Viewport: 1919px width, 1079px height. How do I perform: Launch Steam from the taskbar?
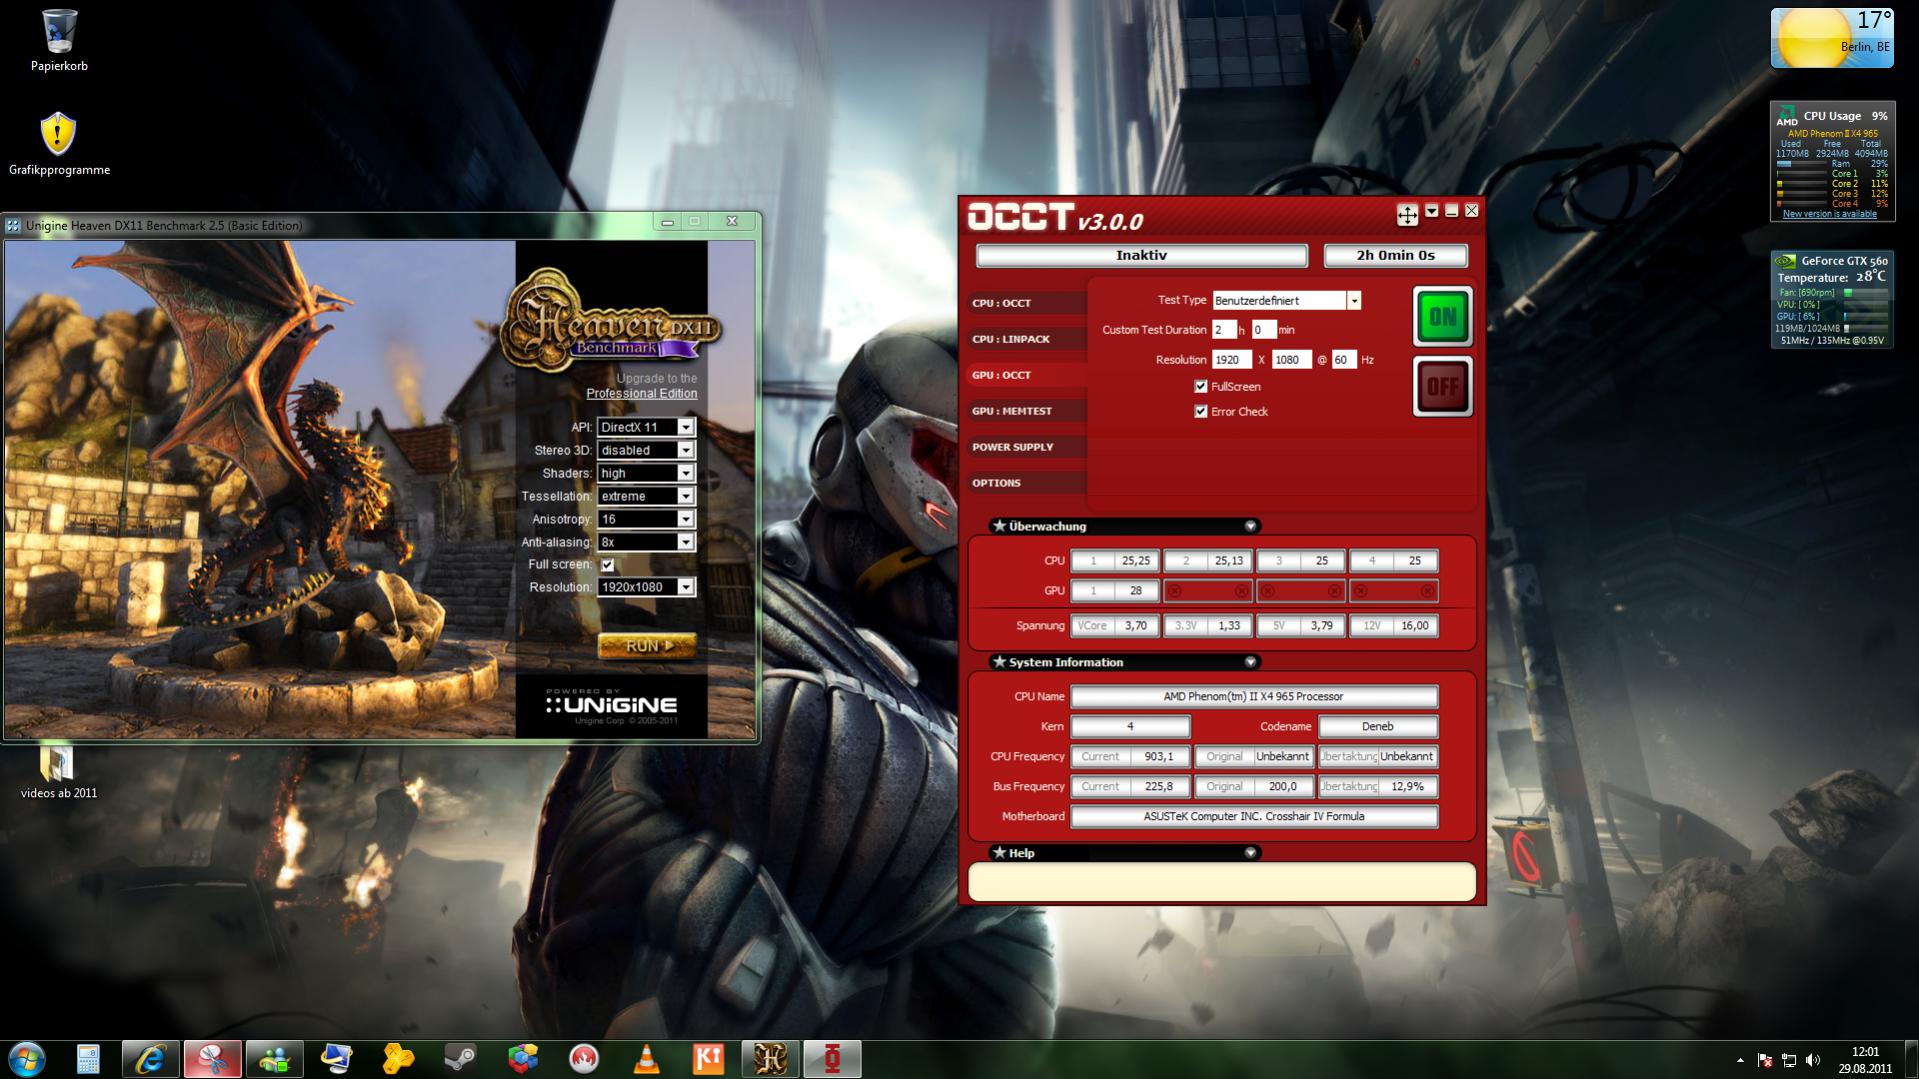pyautogui.click(x=460, y=1059)
